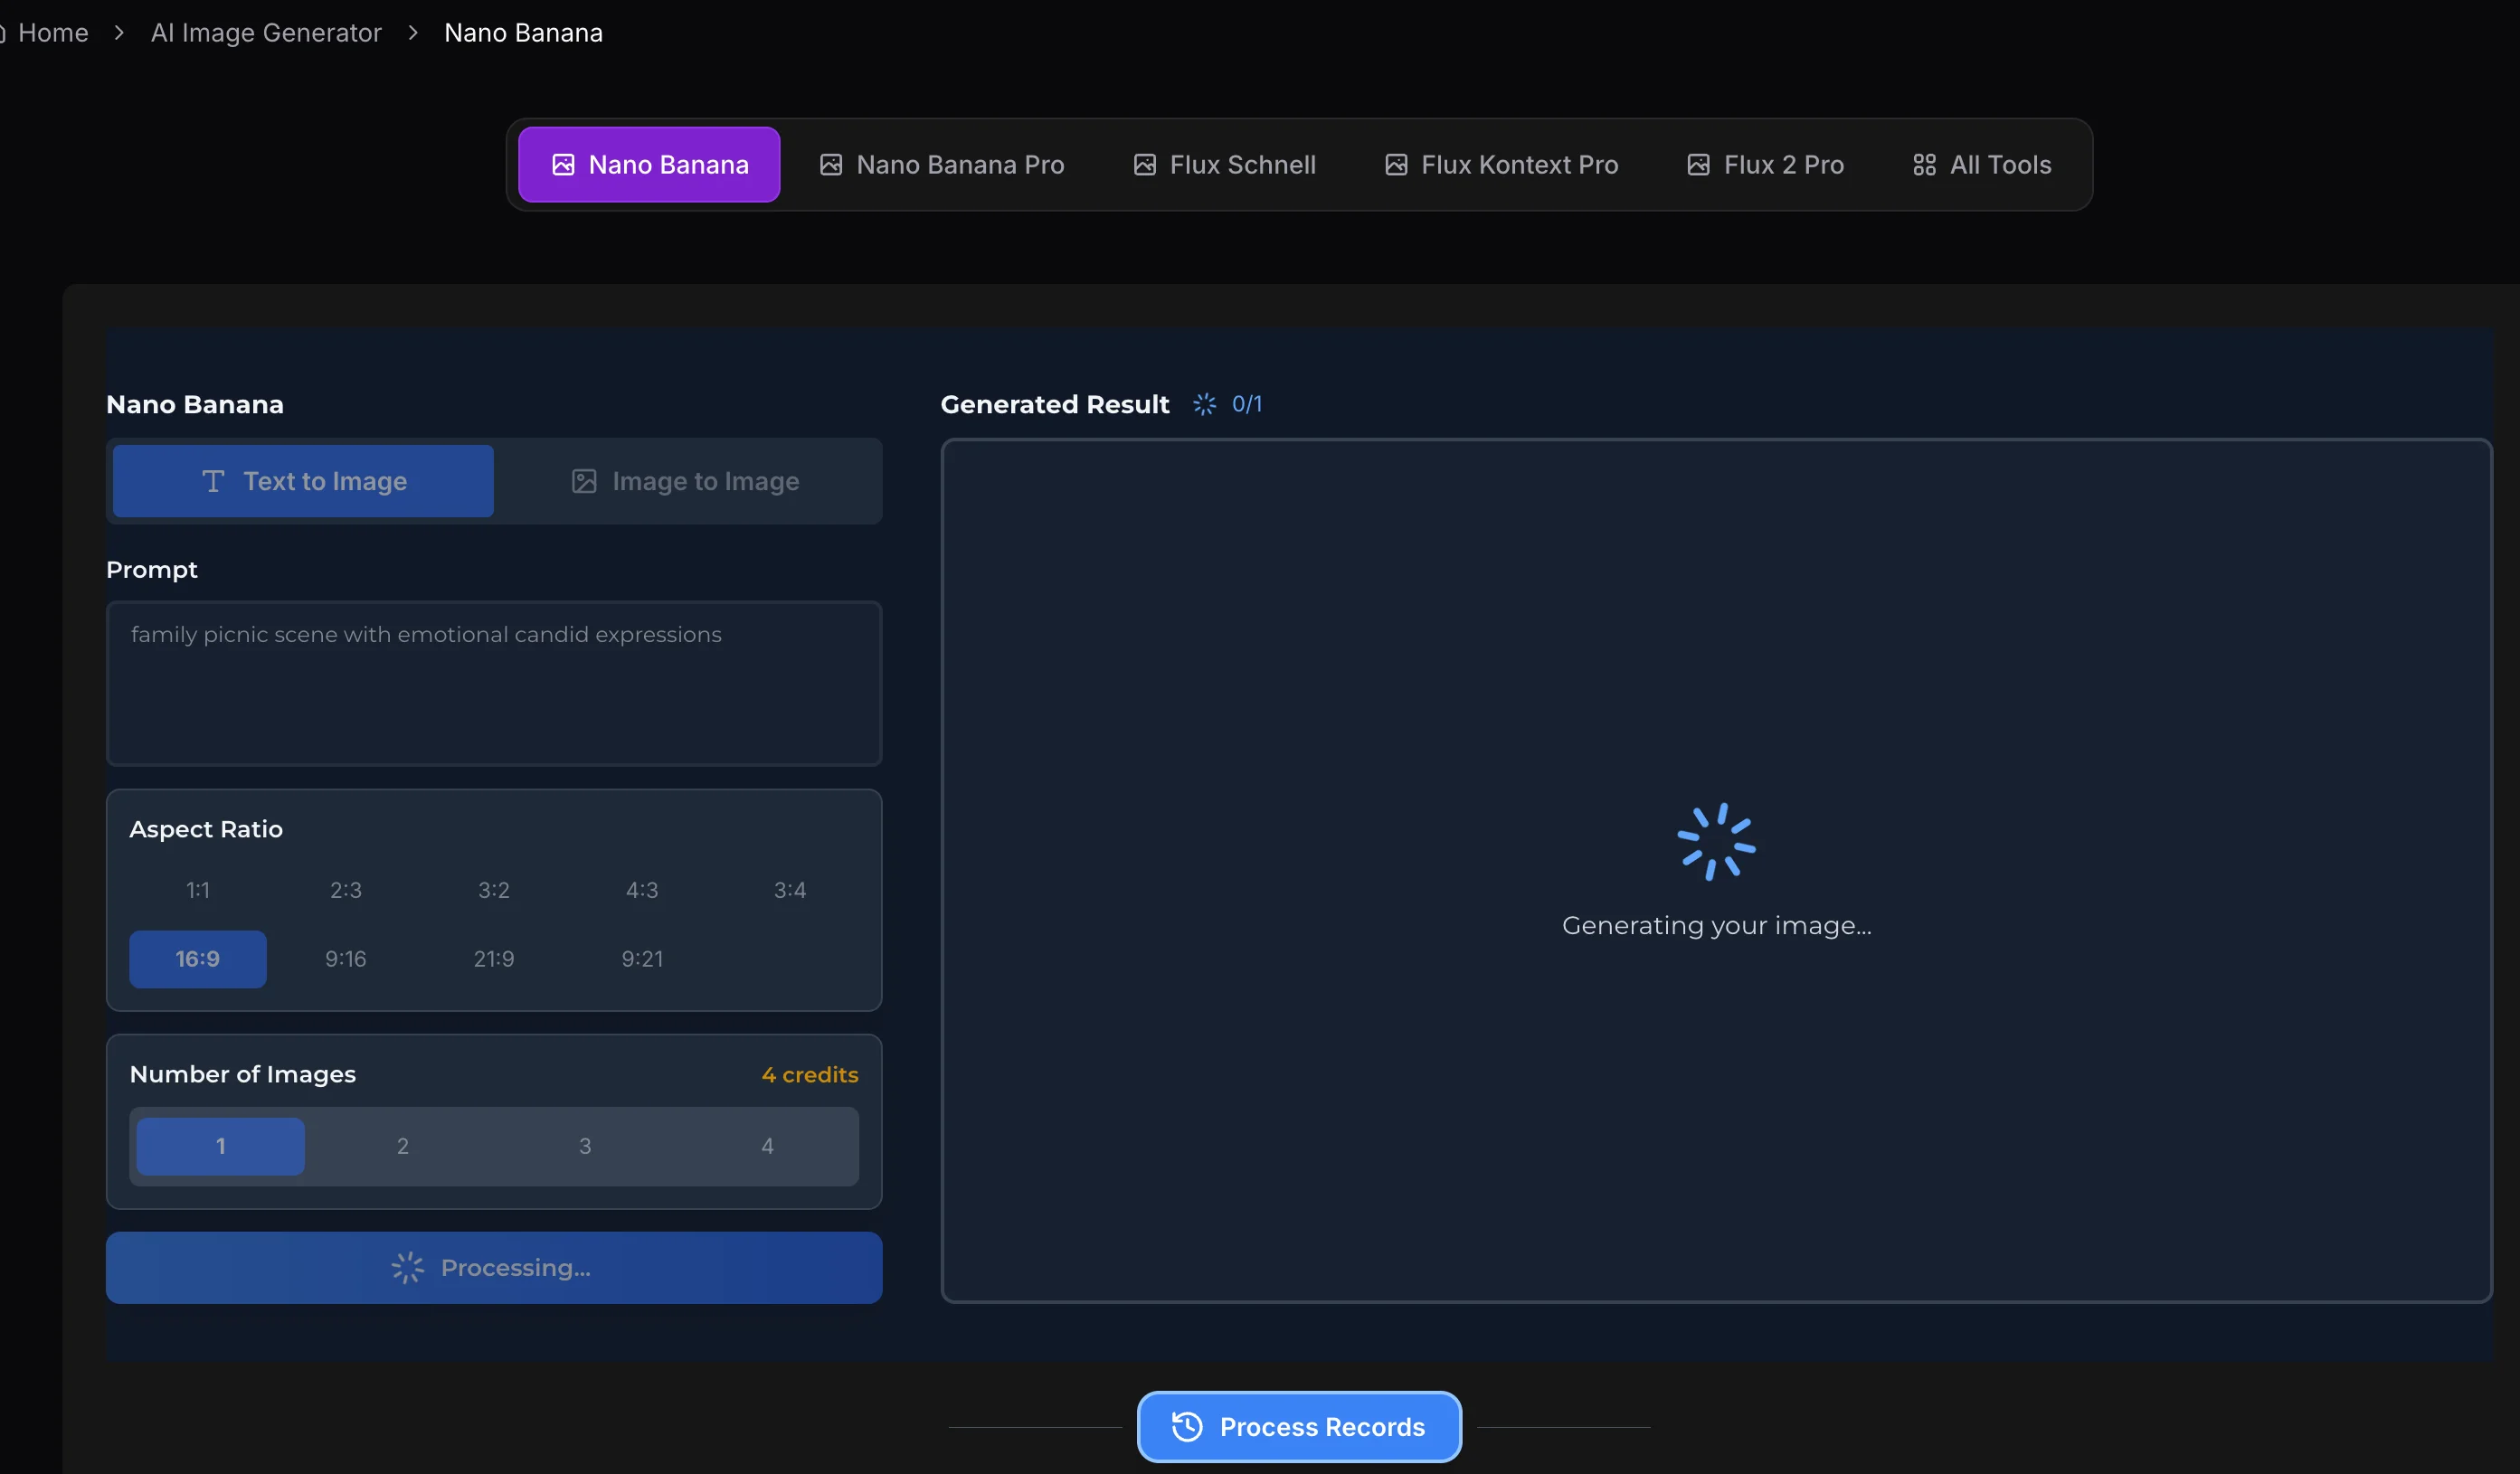Click the All Tools grid icon
The width and height of the screenshot is (2520, 1474).
click(1923, 165)
